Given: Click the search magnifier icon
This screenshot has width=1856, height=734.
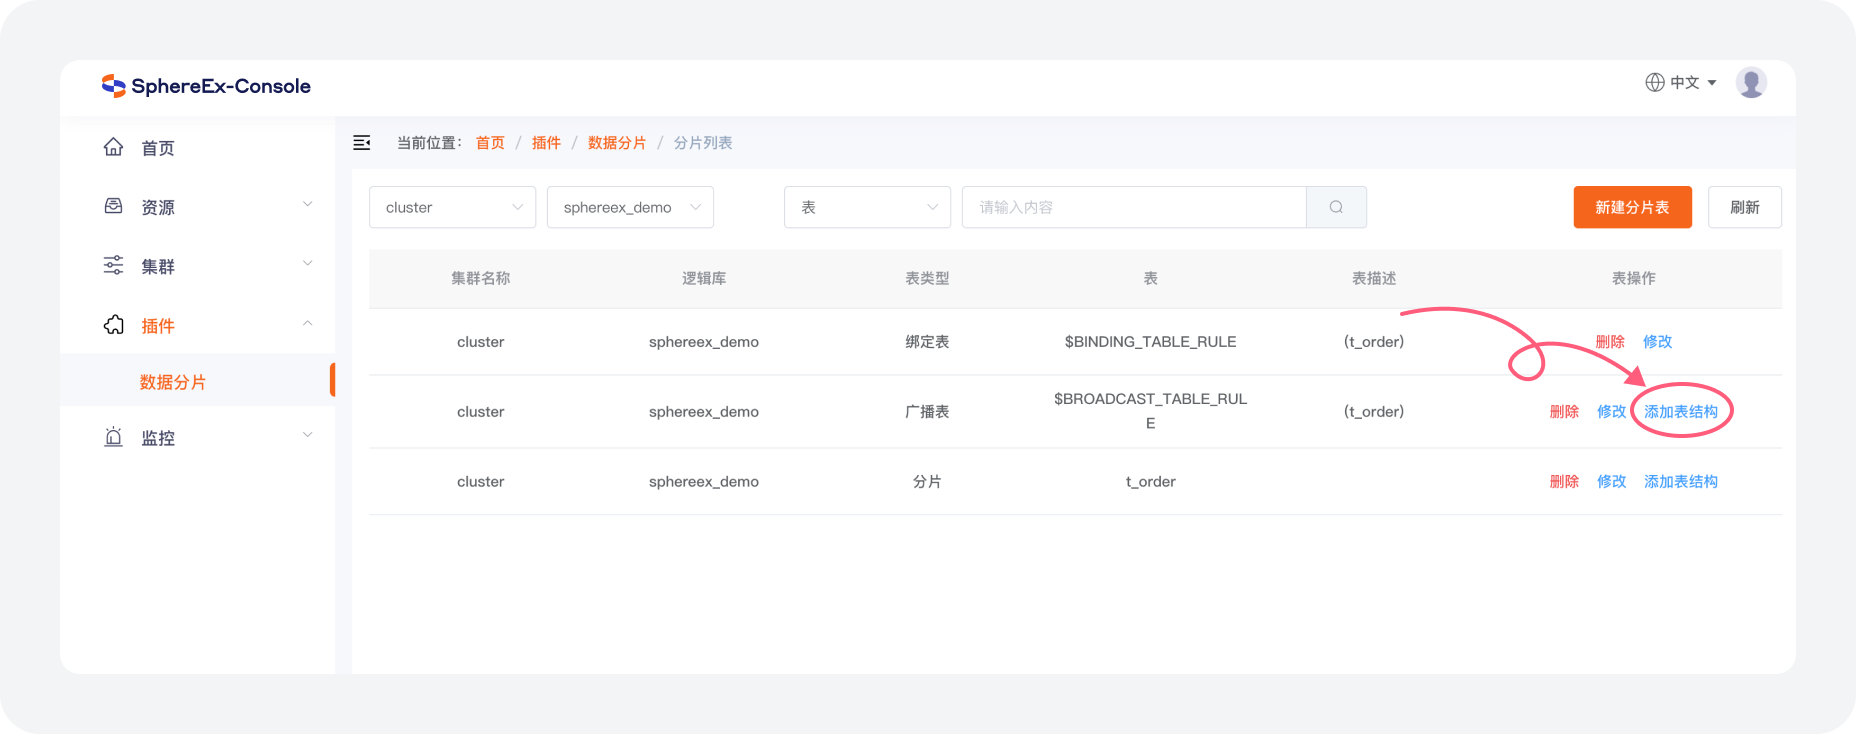Looking at the screenshot, I should pos(1336,207).
